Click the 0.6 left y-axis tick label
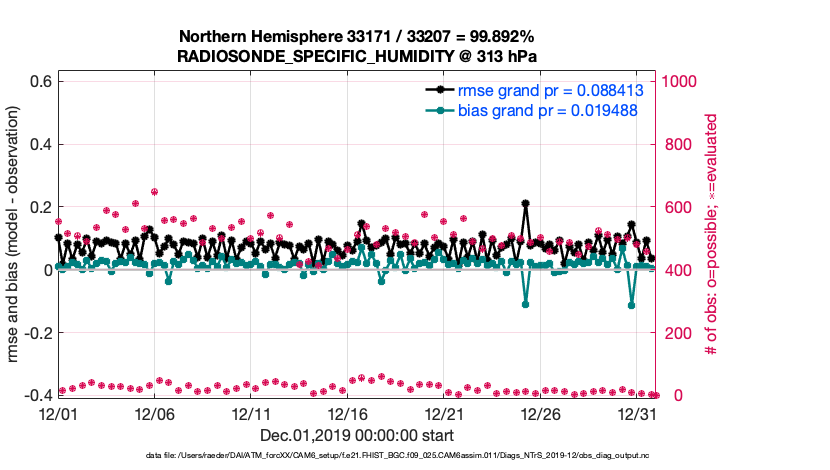 pos(37,80)
